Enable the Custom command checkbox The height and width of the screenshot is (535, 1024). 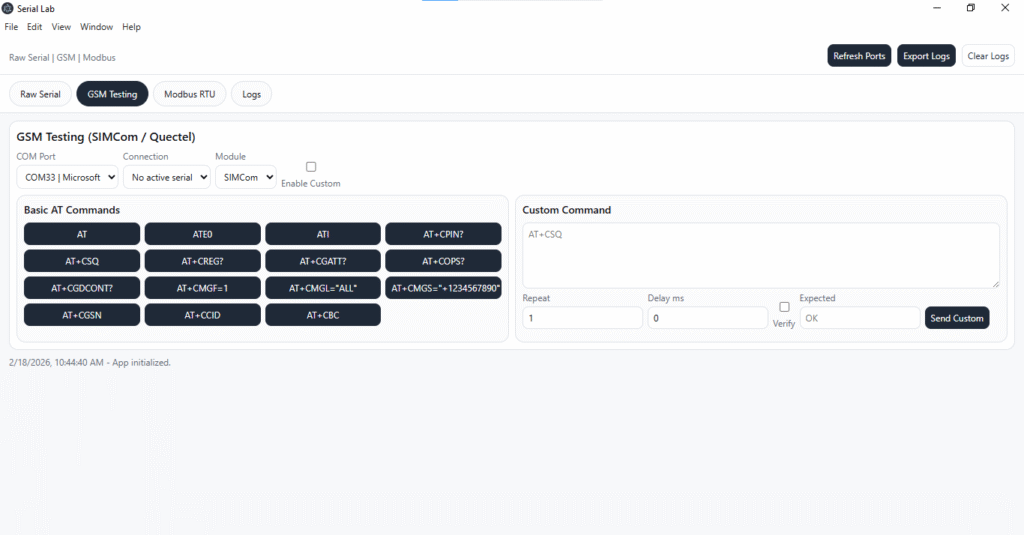coord(311,167)
